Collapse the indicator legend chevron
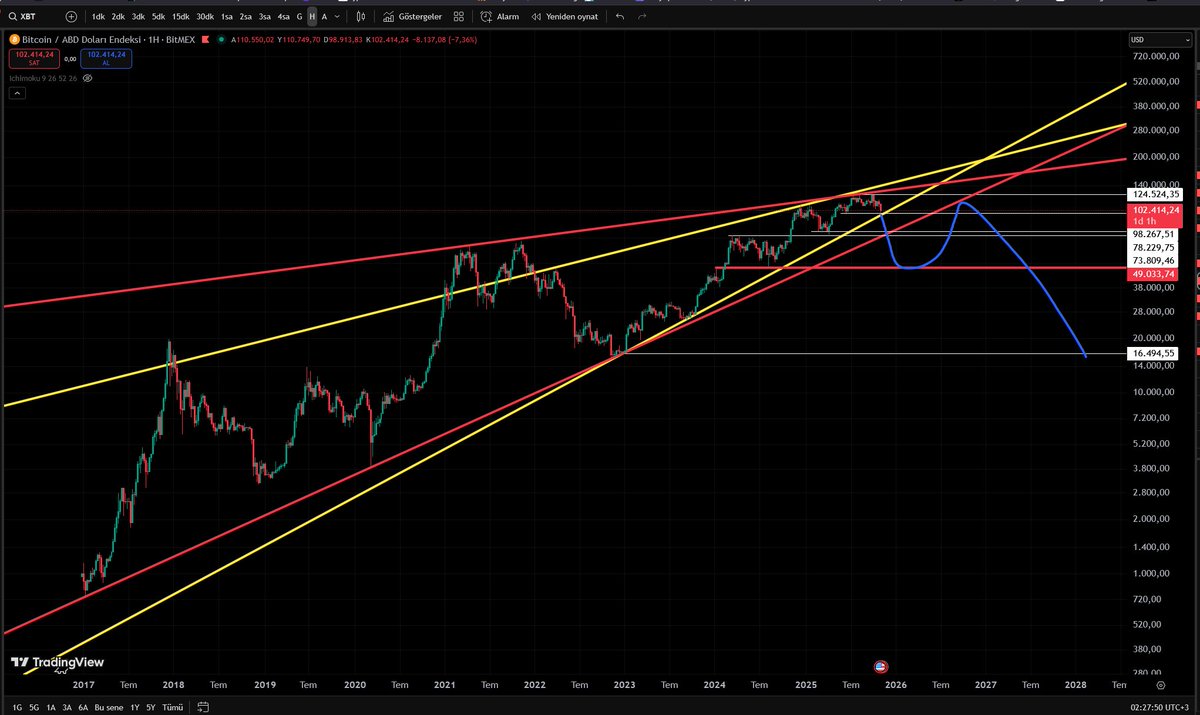 click(17, 92)
